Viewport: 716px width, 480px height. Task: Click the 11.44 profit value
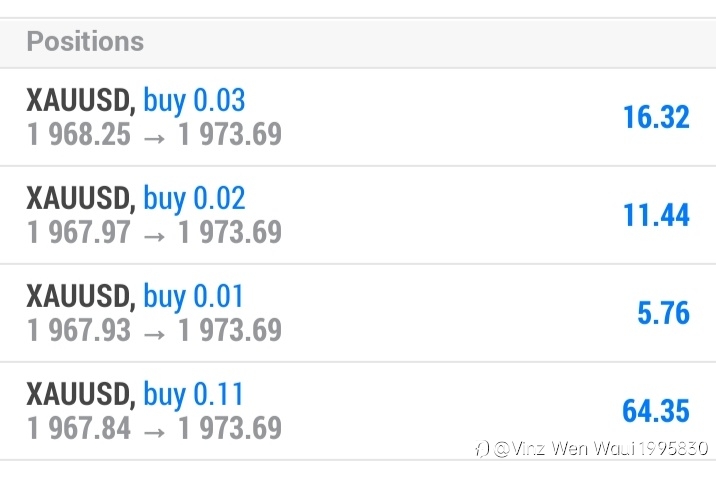pos(656,215)
